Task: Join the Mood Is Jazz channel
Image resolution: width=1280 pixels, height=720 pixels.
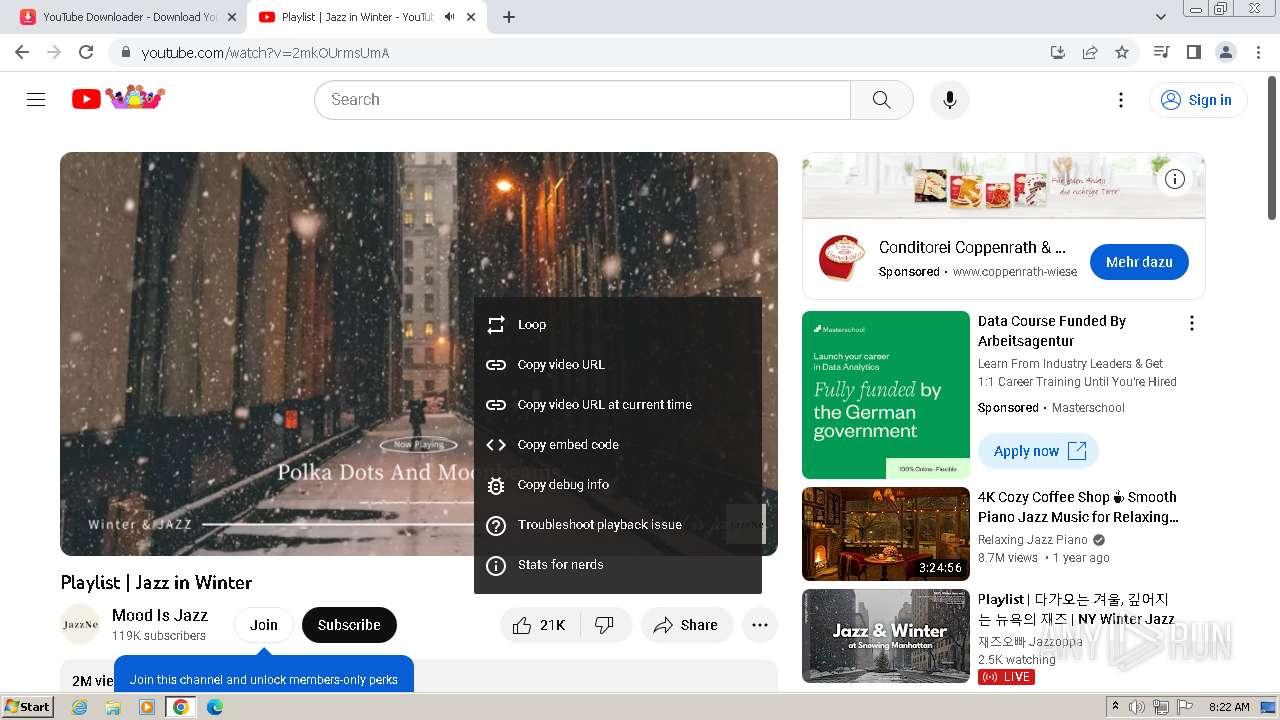Action: 264,625
